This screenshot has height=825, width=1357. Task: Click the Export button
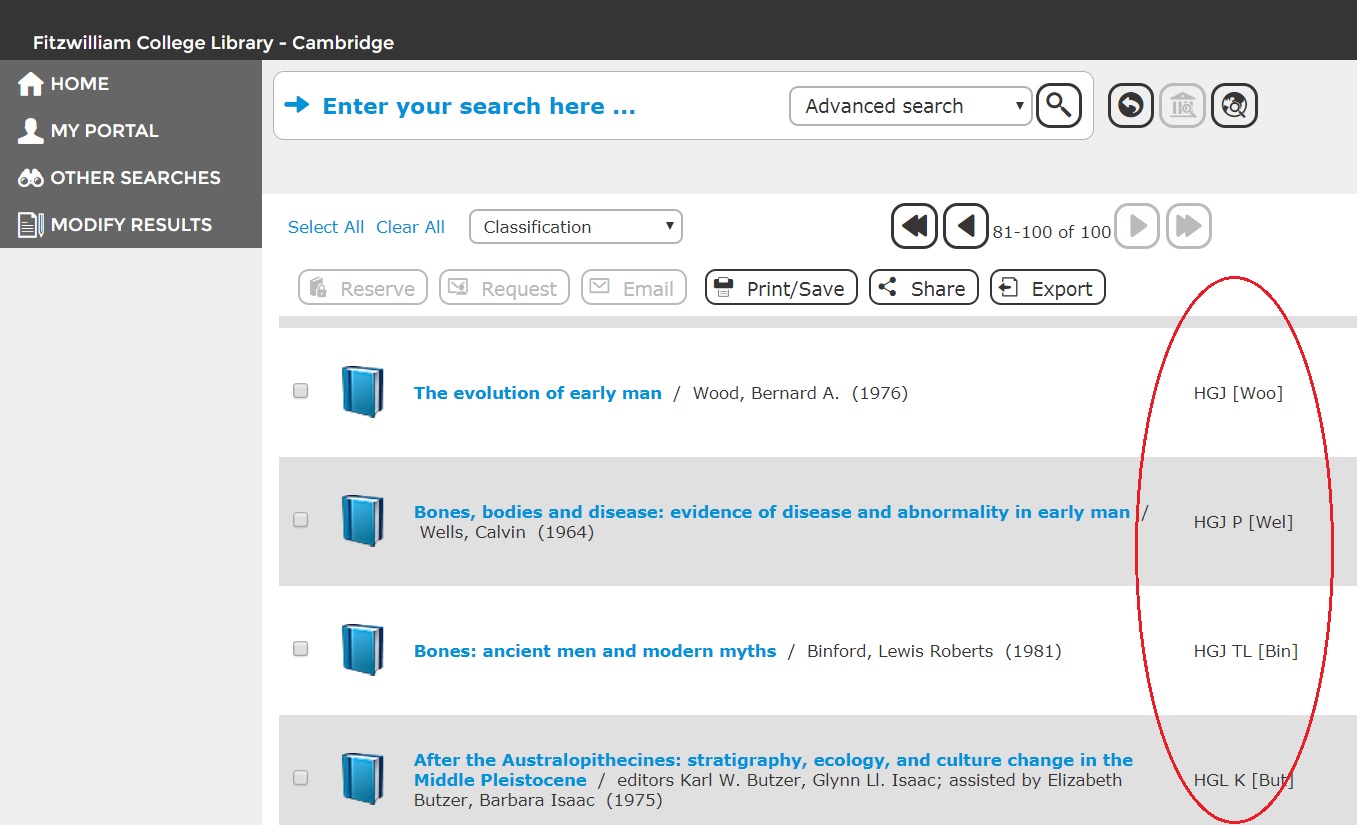(1048, 288)
